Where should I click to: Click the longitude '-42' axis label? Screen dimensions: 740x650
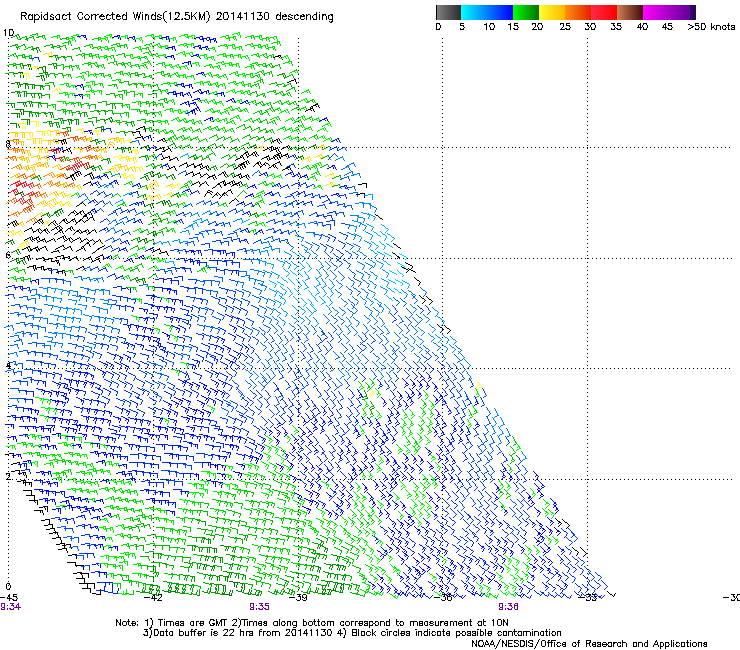153,598
